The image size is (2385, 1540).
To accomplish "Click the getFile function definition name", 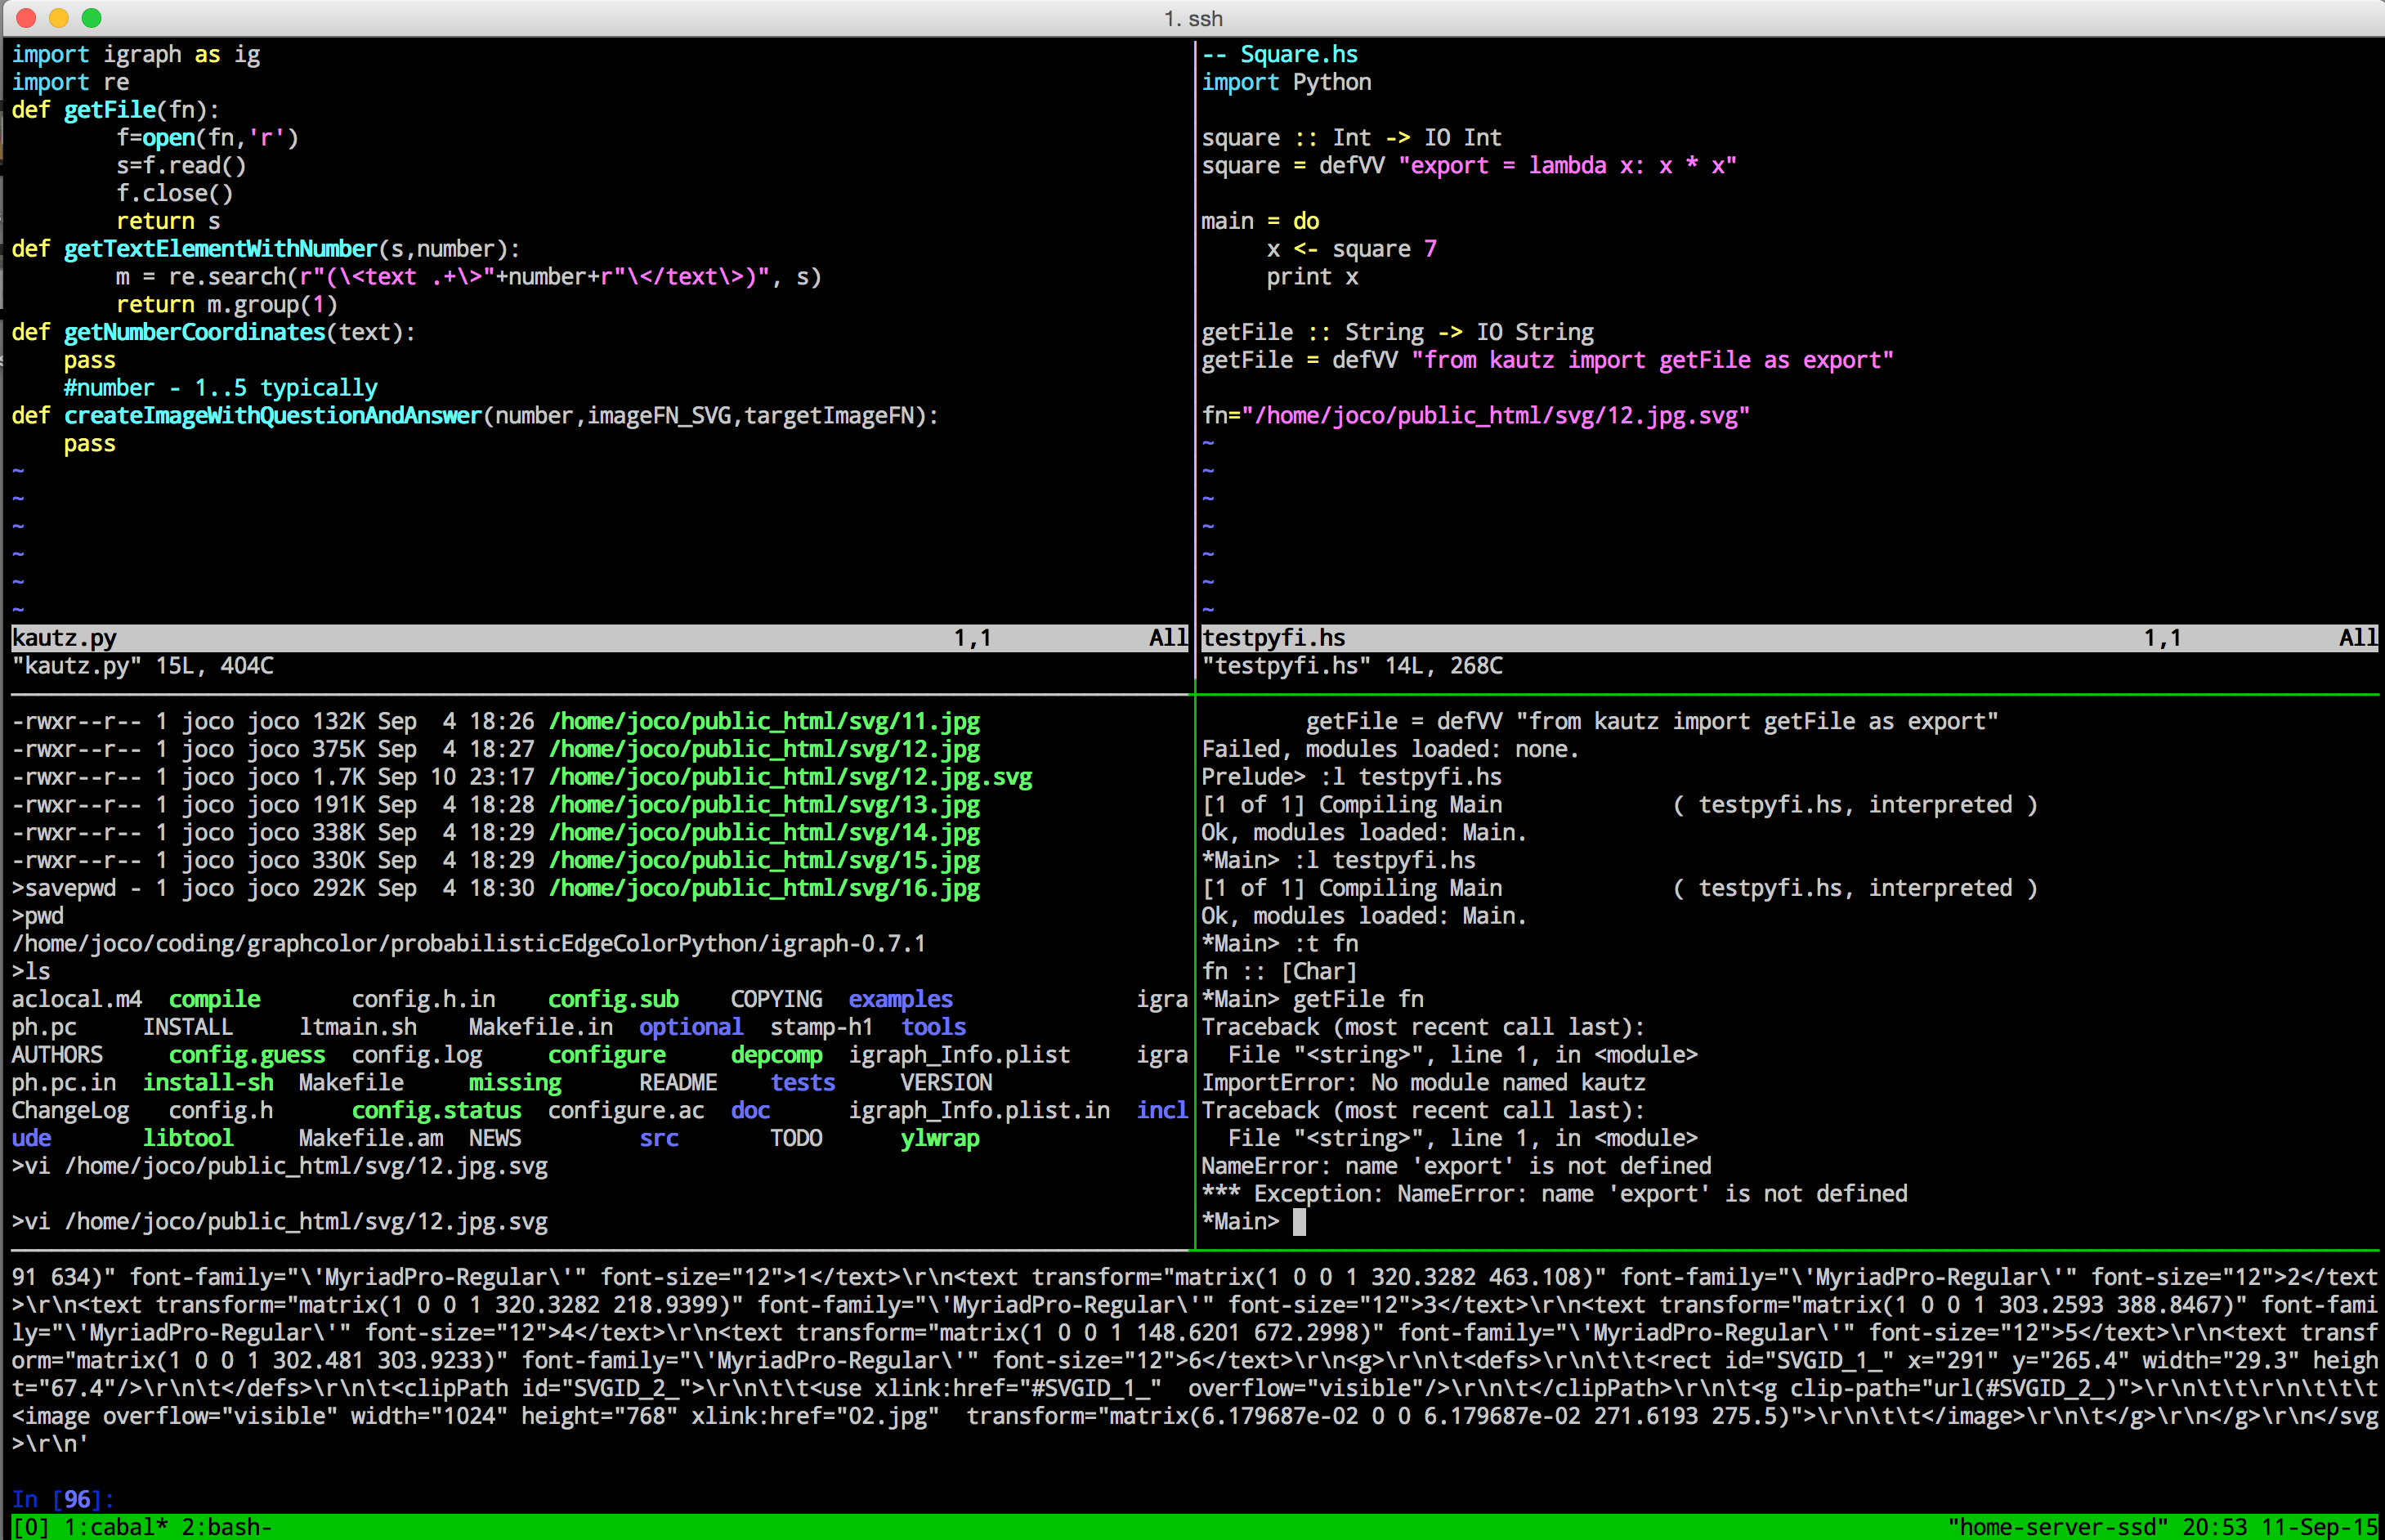I will [x=110, y=110].
